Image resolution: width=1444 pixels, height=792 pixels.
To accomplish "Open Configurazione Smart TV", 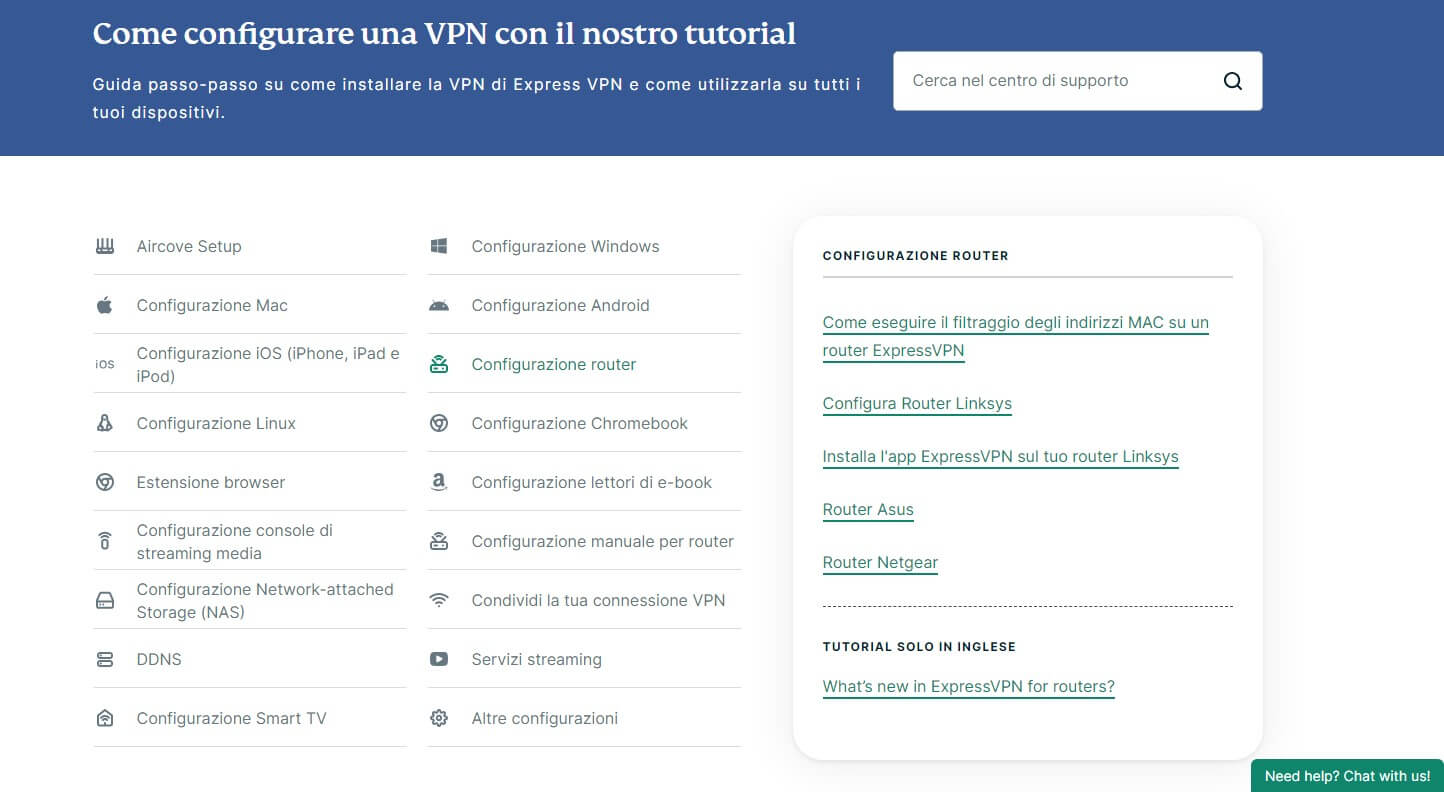I will point(232,718).
